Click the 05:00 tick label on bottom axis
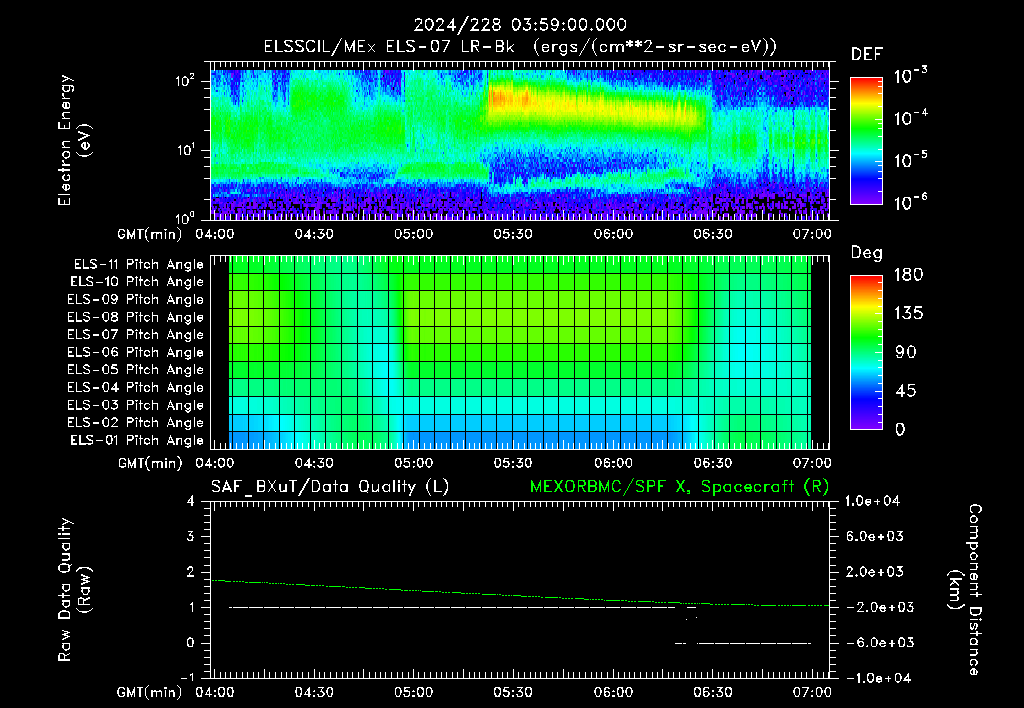The image size is (1024, 708). (x=413, y=692)
